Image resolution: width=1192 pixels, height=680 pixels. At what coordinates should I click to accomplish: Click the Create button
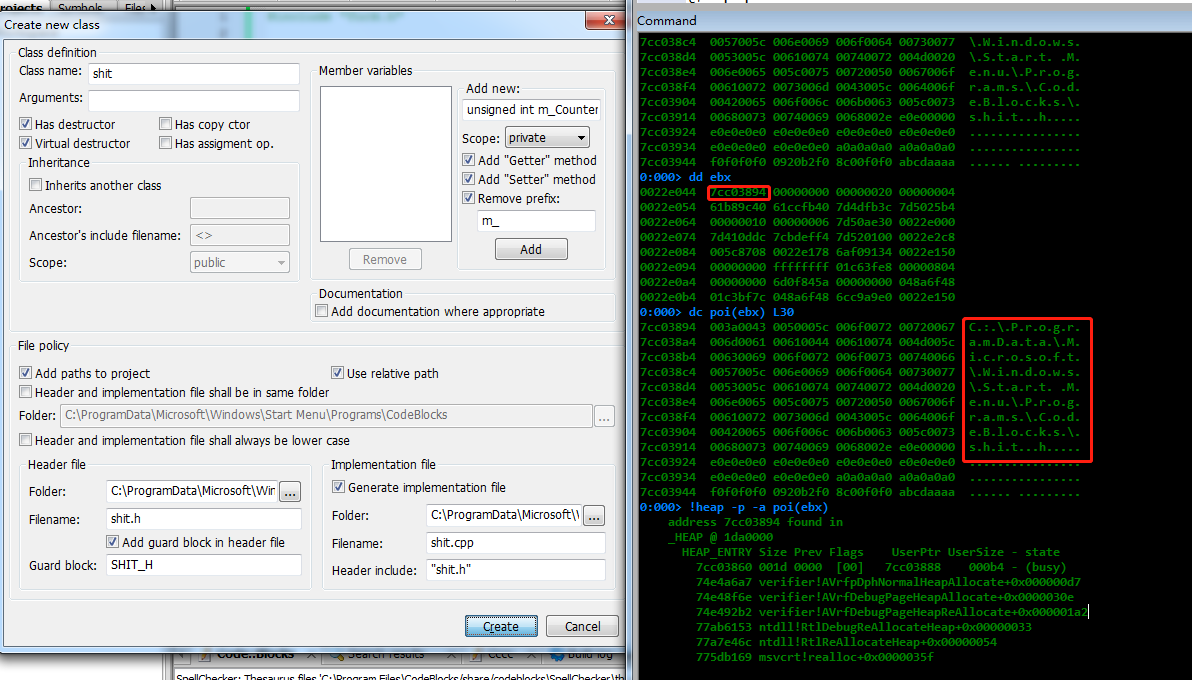[501, 627]
